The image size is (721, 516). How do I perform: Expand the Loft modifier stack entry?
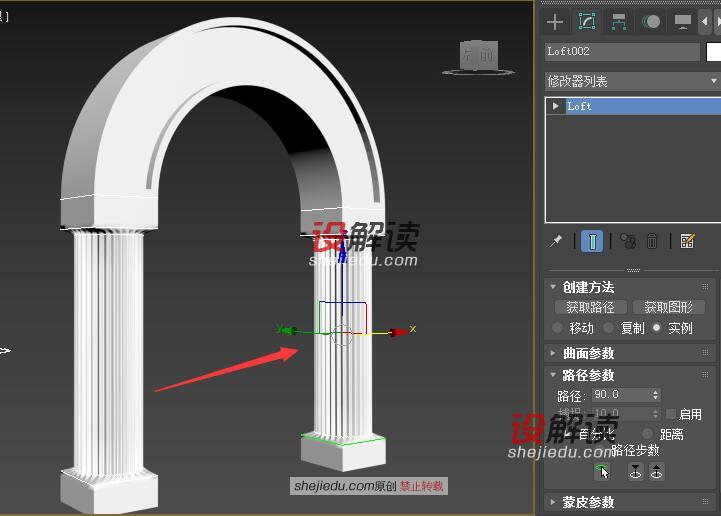click(556, 106)
